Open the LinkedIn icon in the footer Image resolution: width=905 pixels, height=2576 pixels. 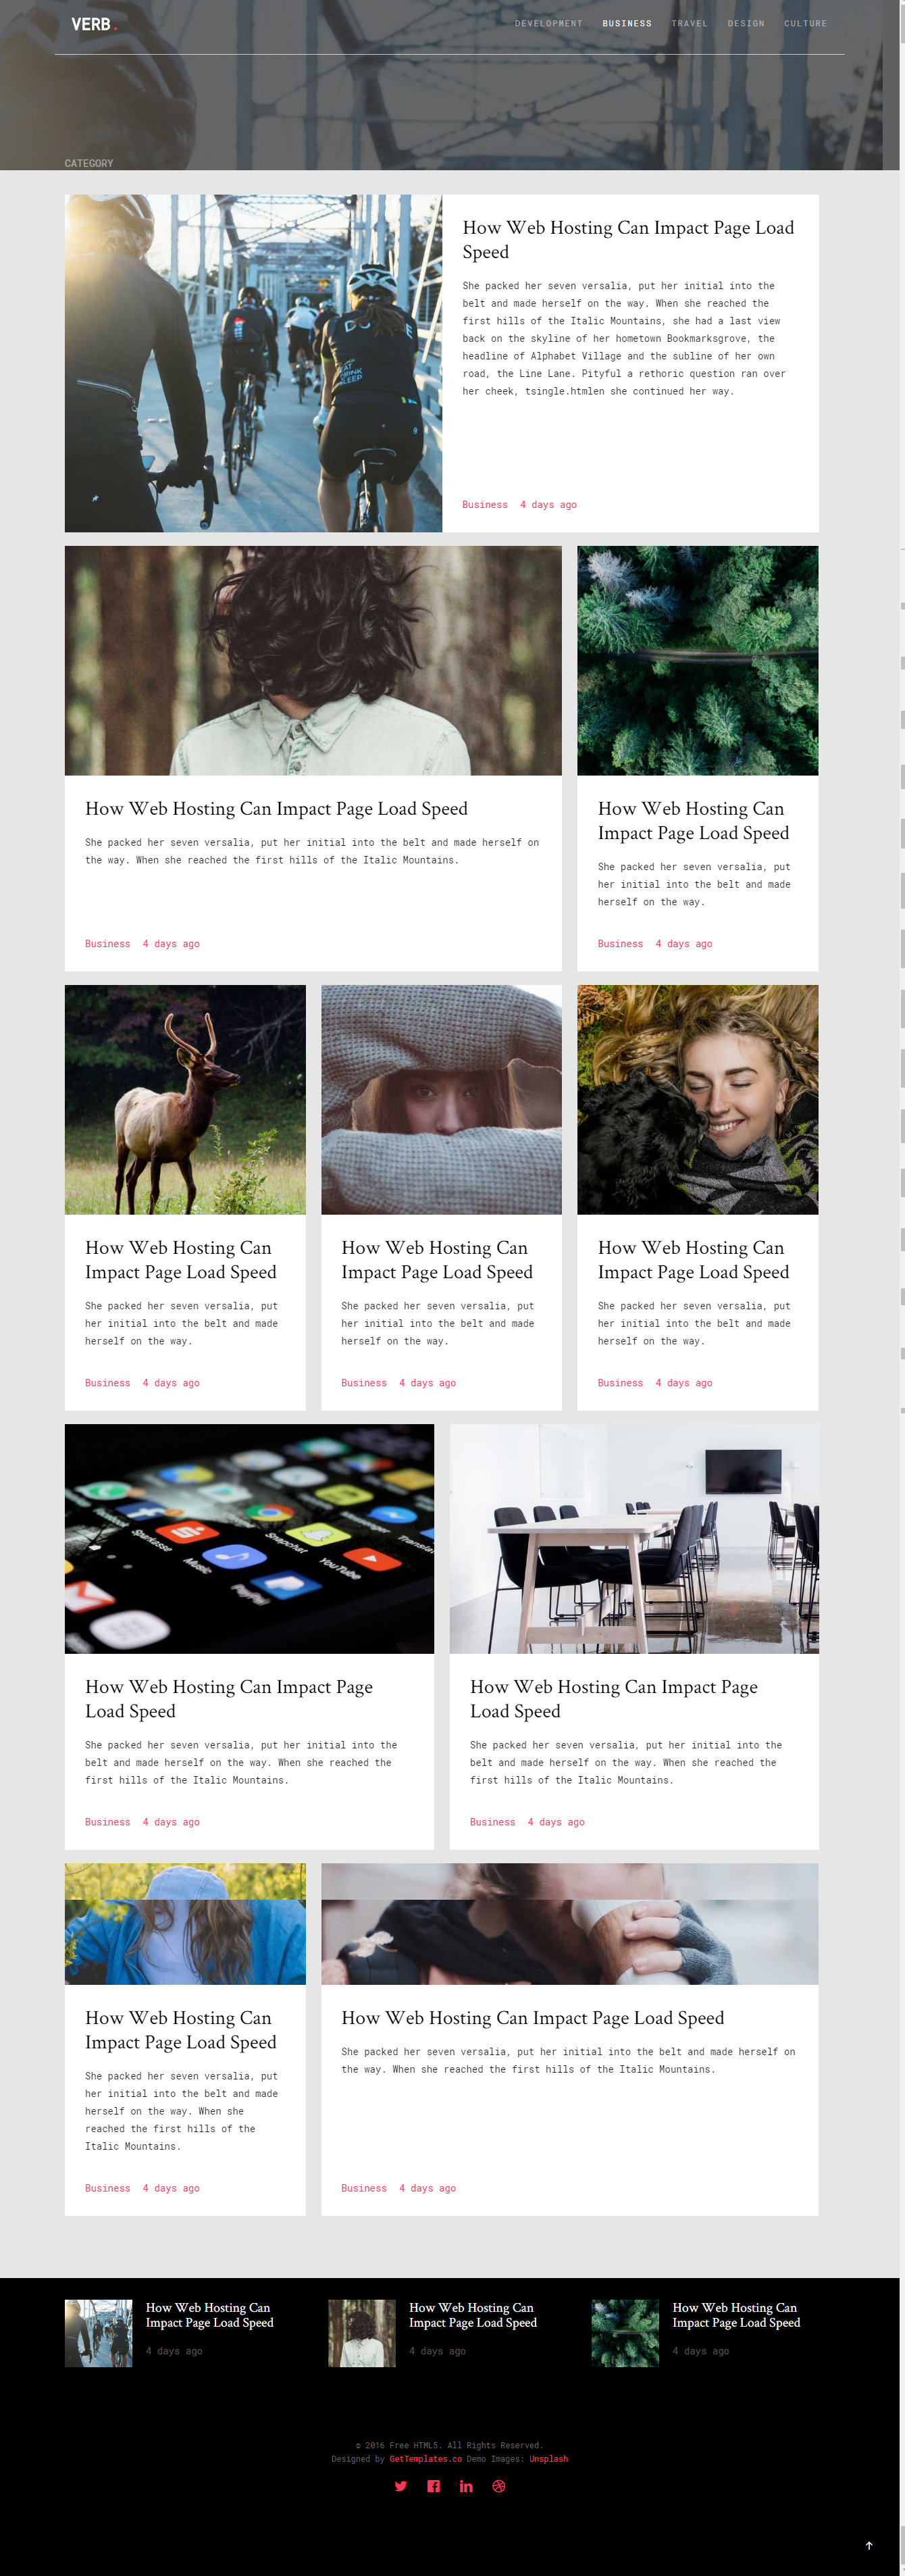466,2486
